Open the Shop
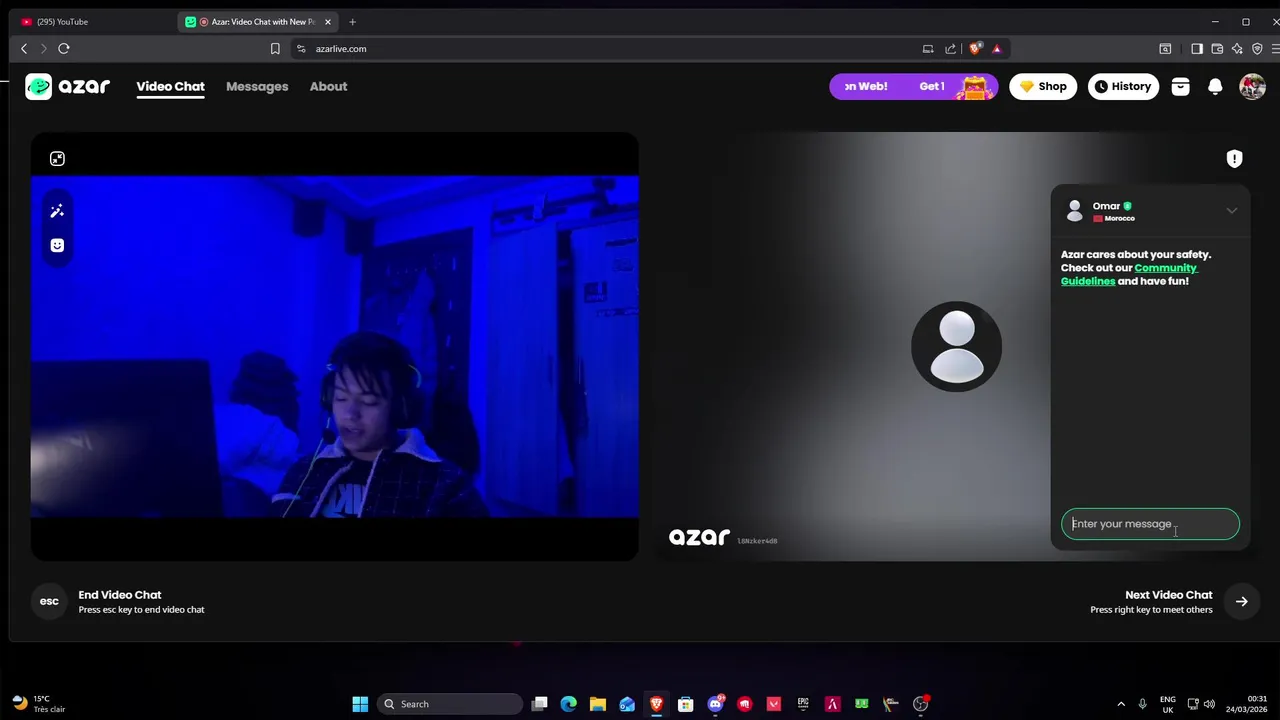 pos(1043,86)
